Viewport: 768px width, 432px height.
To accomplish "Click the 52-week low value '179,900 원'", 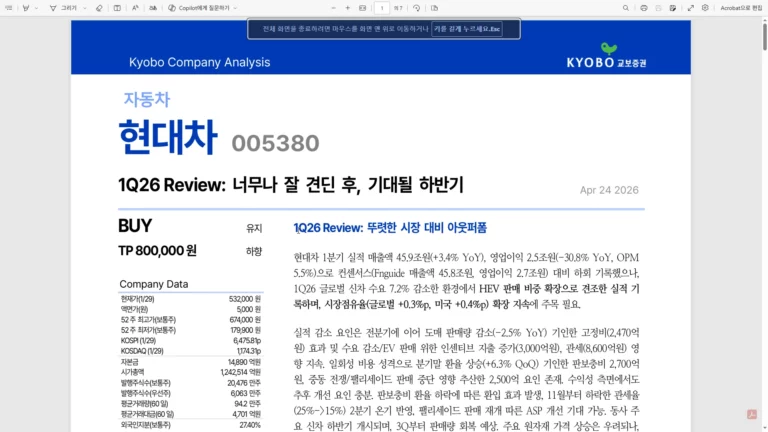I will click(x=244, y=330).
